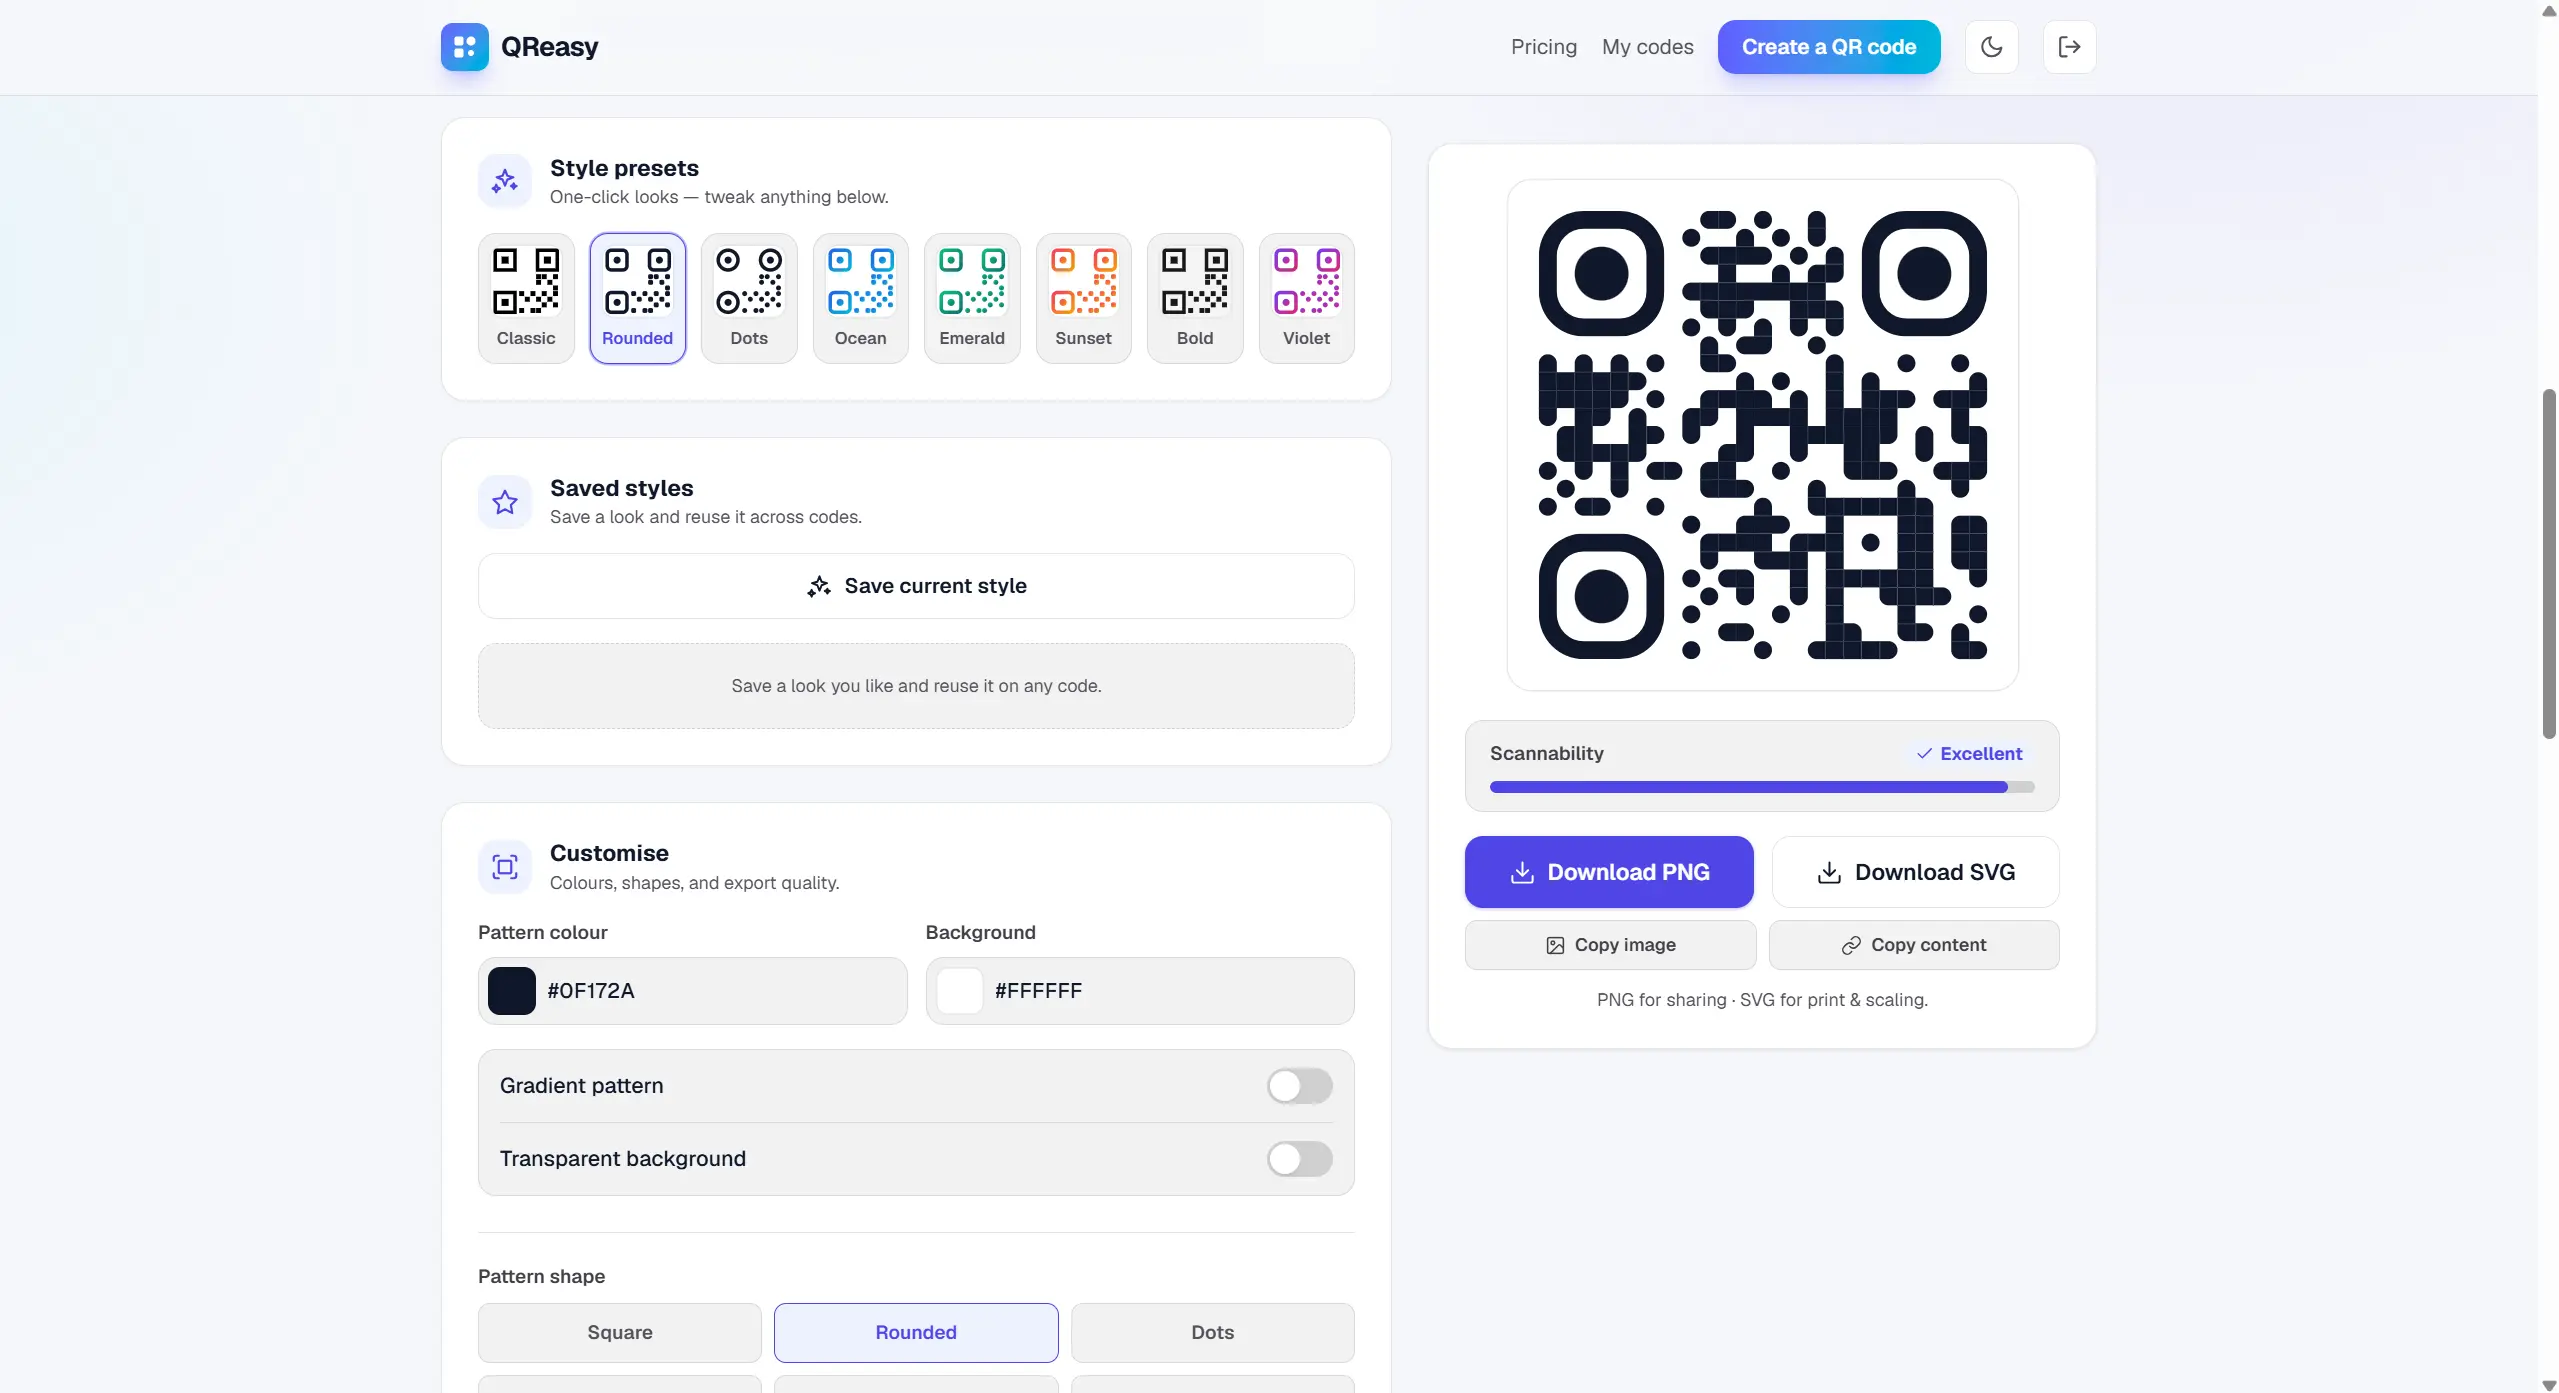Click the download icon in Download PNG
The image size is (2559, 1393).
[x=1522, y=872]
